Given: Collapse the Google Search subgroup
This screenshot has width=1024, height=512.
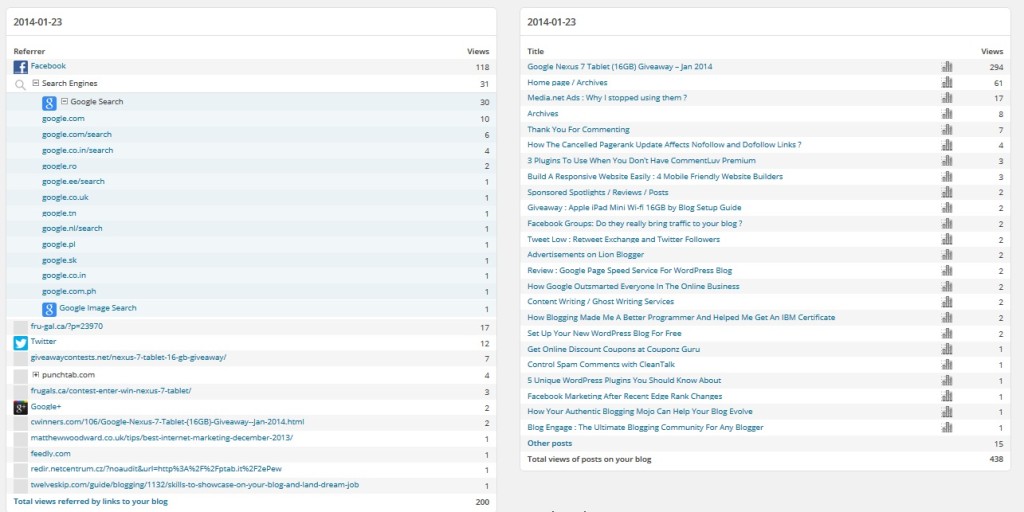Looking at the screenshot, I should point(64,102).
